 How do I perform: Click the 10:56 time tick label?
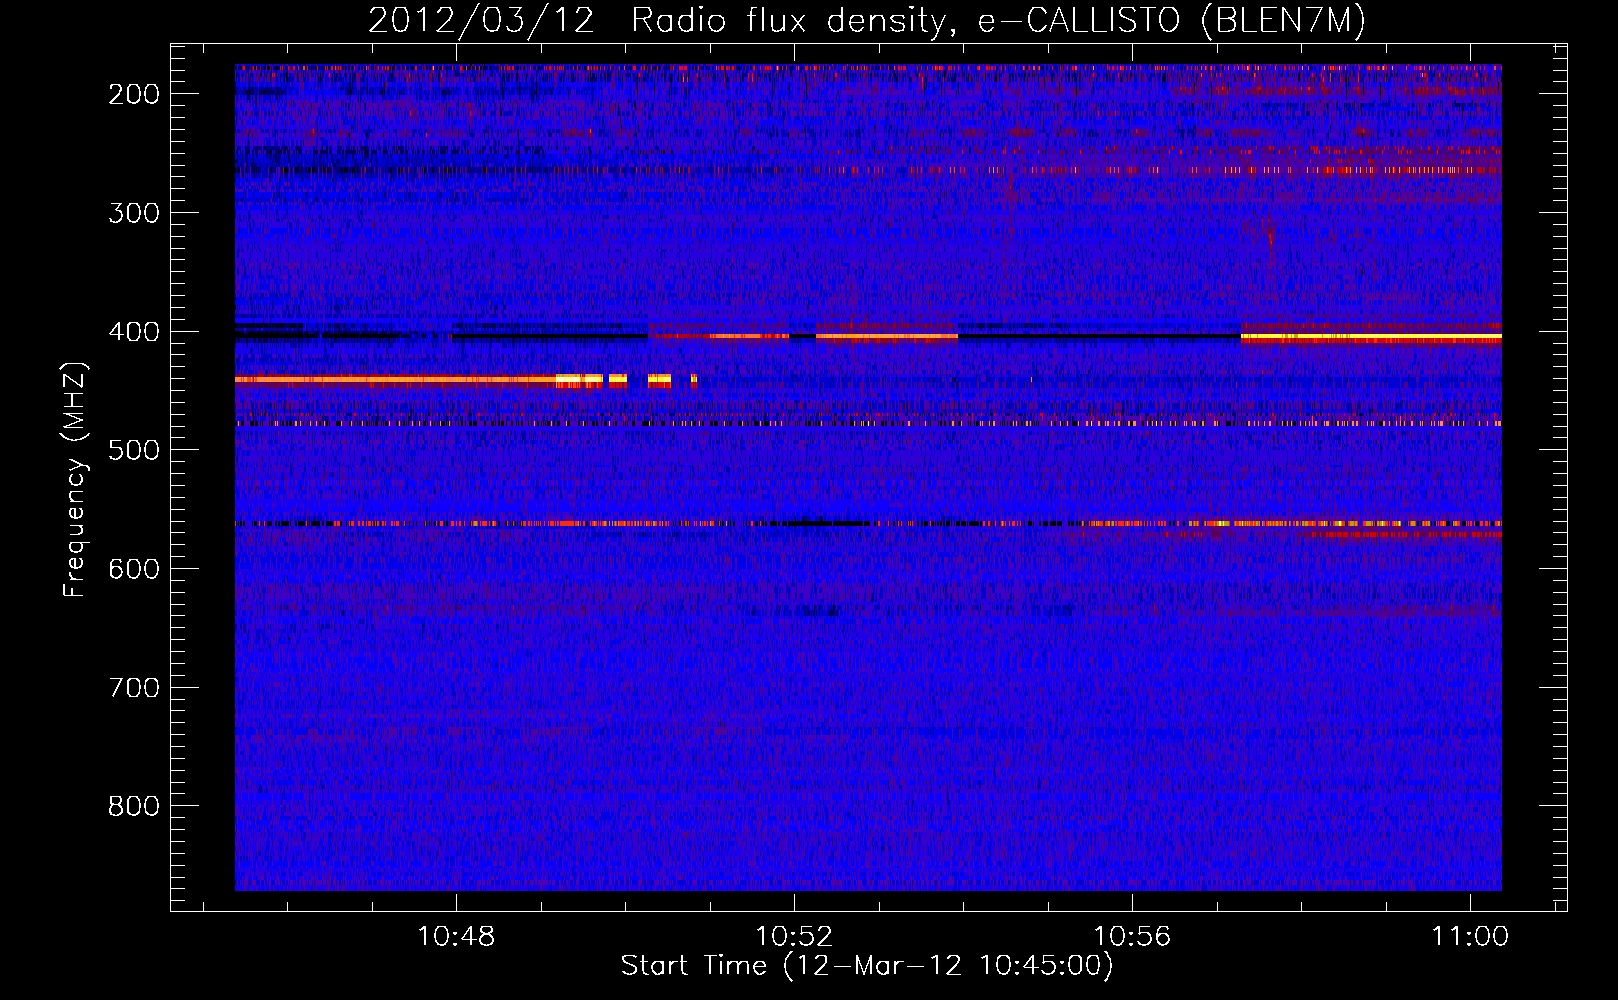point(1132,937)
